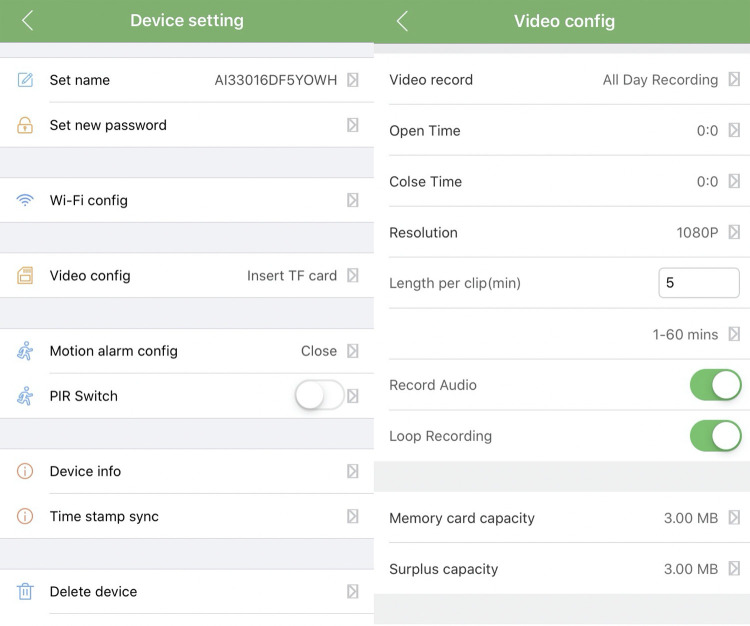Enable the PIR Switch toggle

pos(320,396)
